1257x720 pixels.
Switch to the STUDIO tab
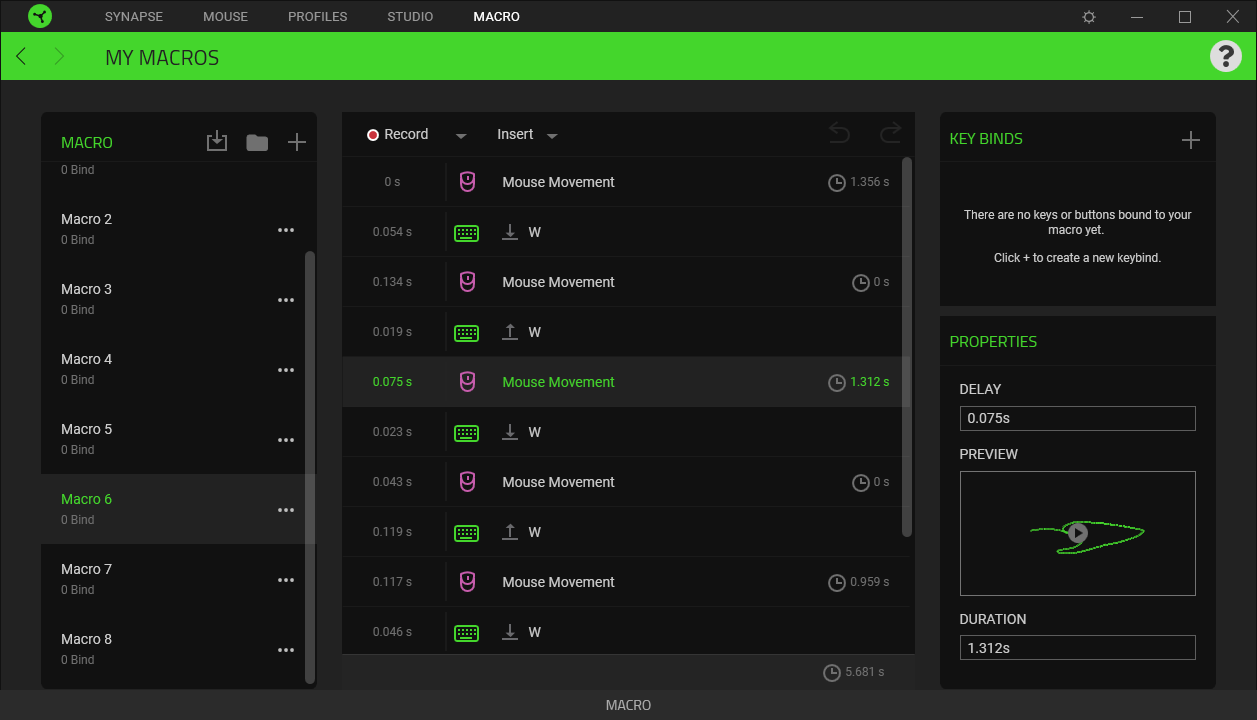[x=410, y=17]
